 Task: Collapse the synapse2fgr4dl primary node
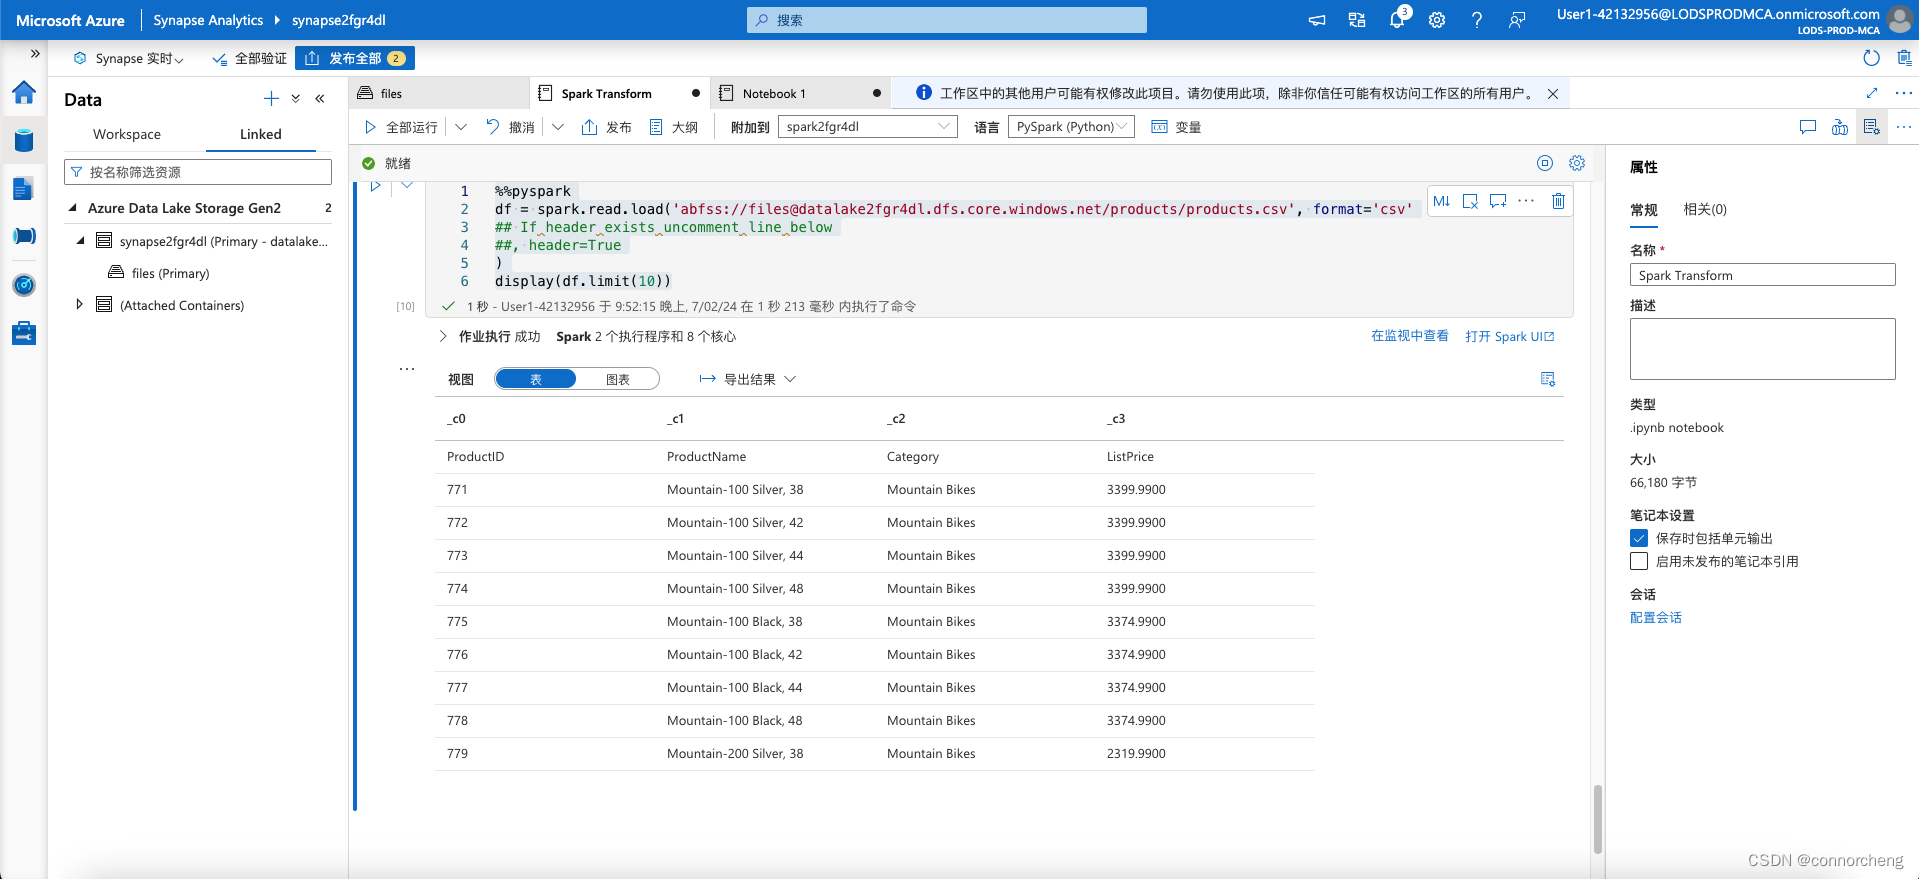(x=80, y=241)
